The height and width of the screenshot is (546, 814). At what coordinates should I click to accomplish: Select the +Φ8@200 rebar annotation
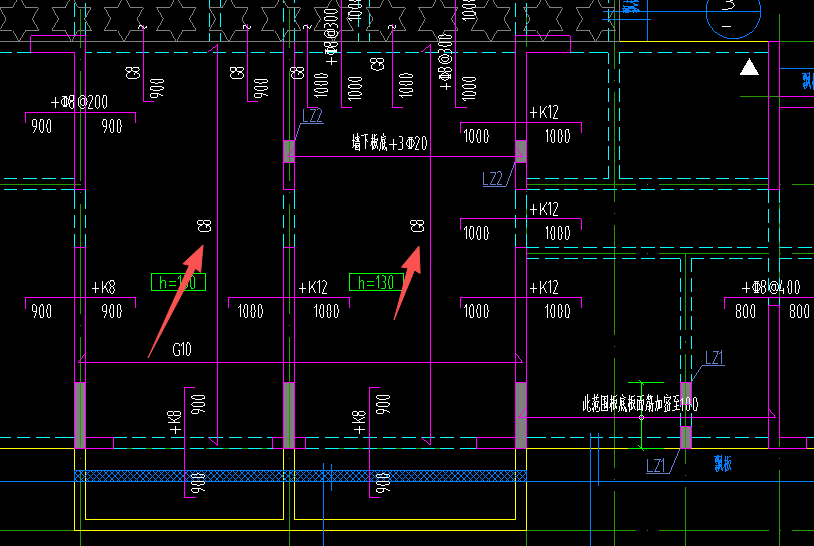coord(79,102)
